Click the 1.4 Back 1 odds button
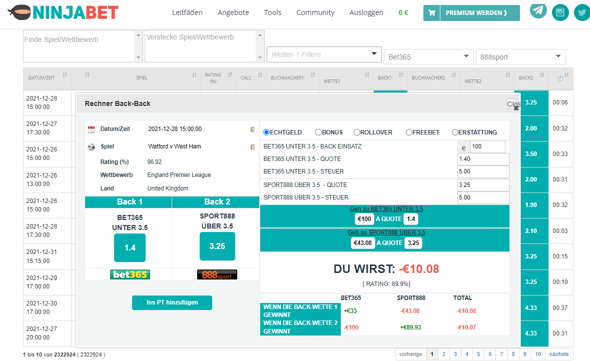The height and width of the screenshot is (361, 590). (130, 248)
